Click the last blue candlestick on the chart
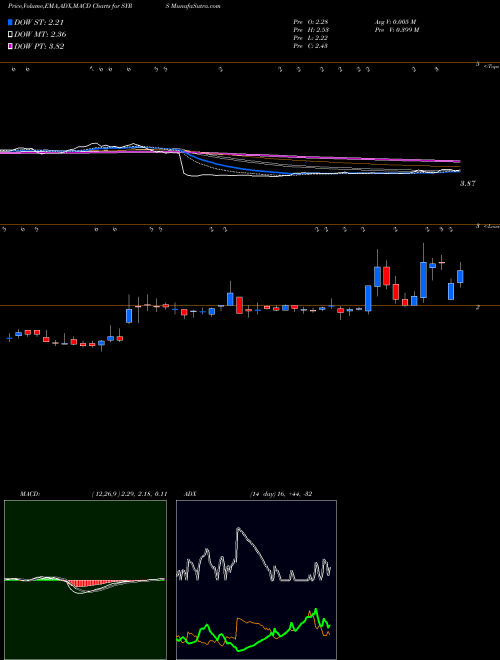500x660 pixels. (x=460, y=277)
